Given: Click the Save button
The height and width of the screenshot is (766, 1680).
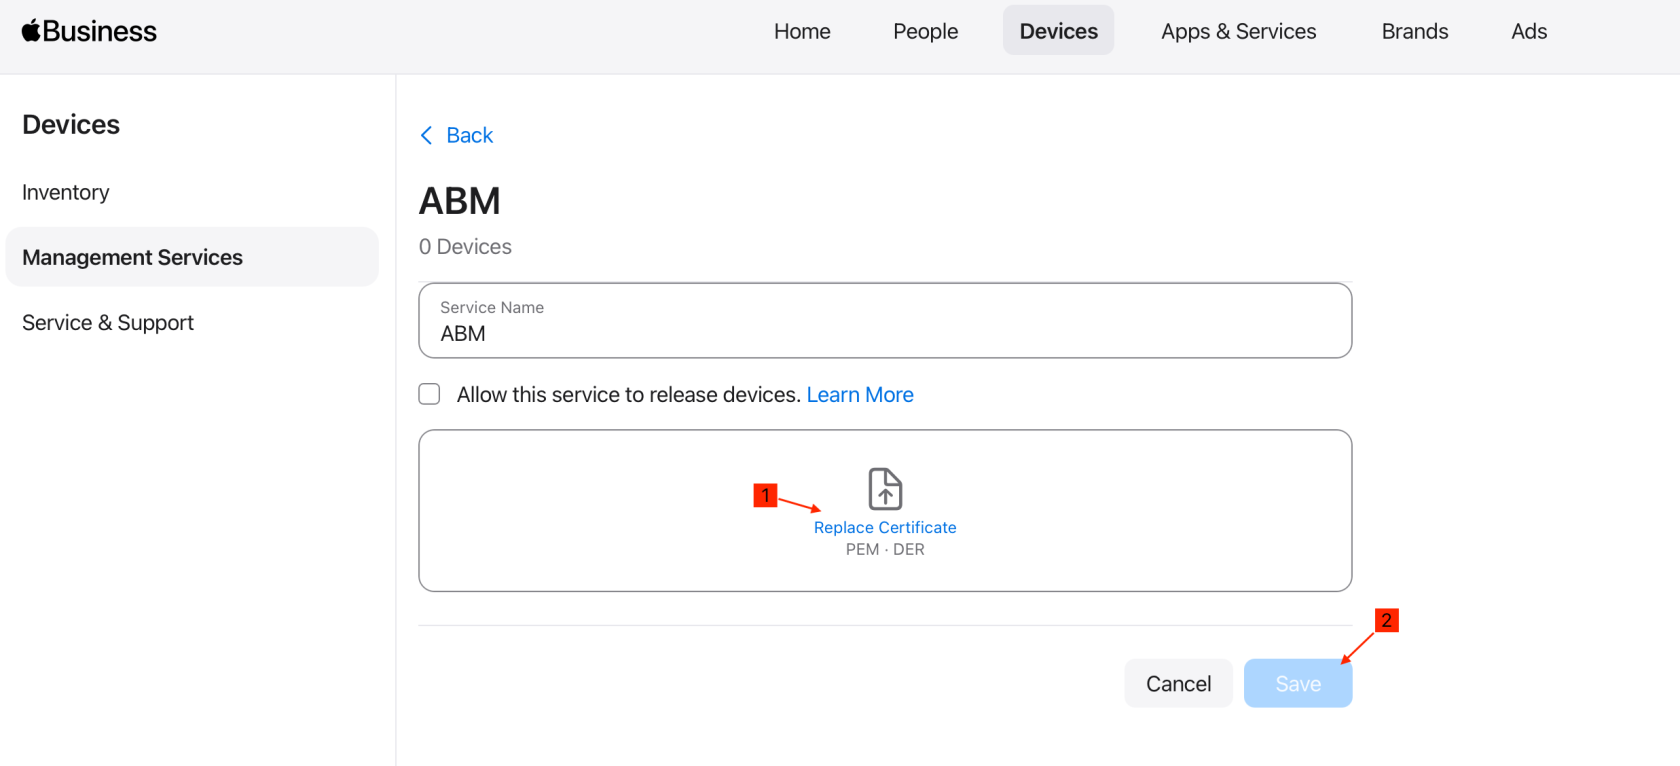Looking at the screenshot, I should pos(1298,683).
